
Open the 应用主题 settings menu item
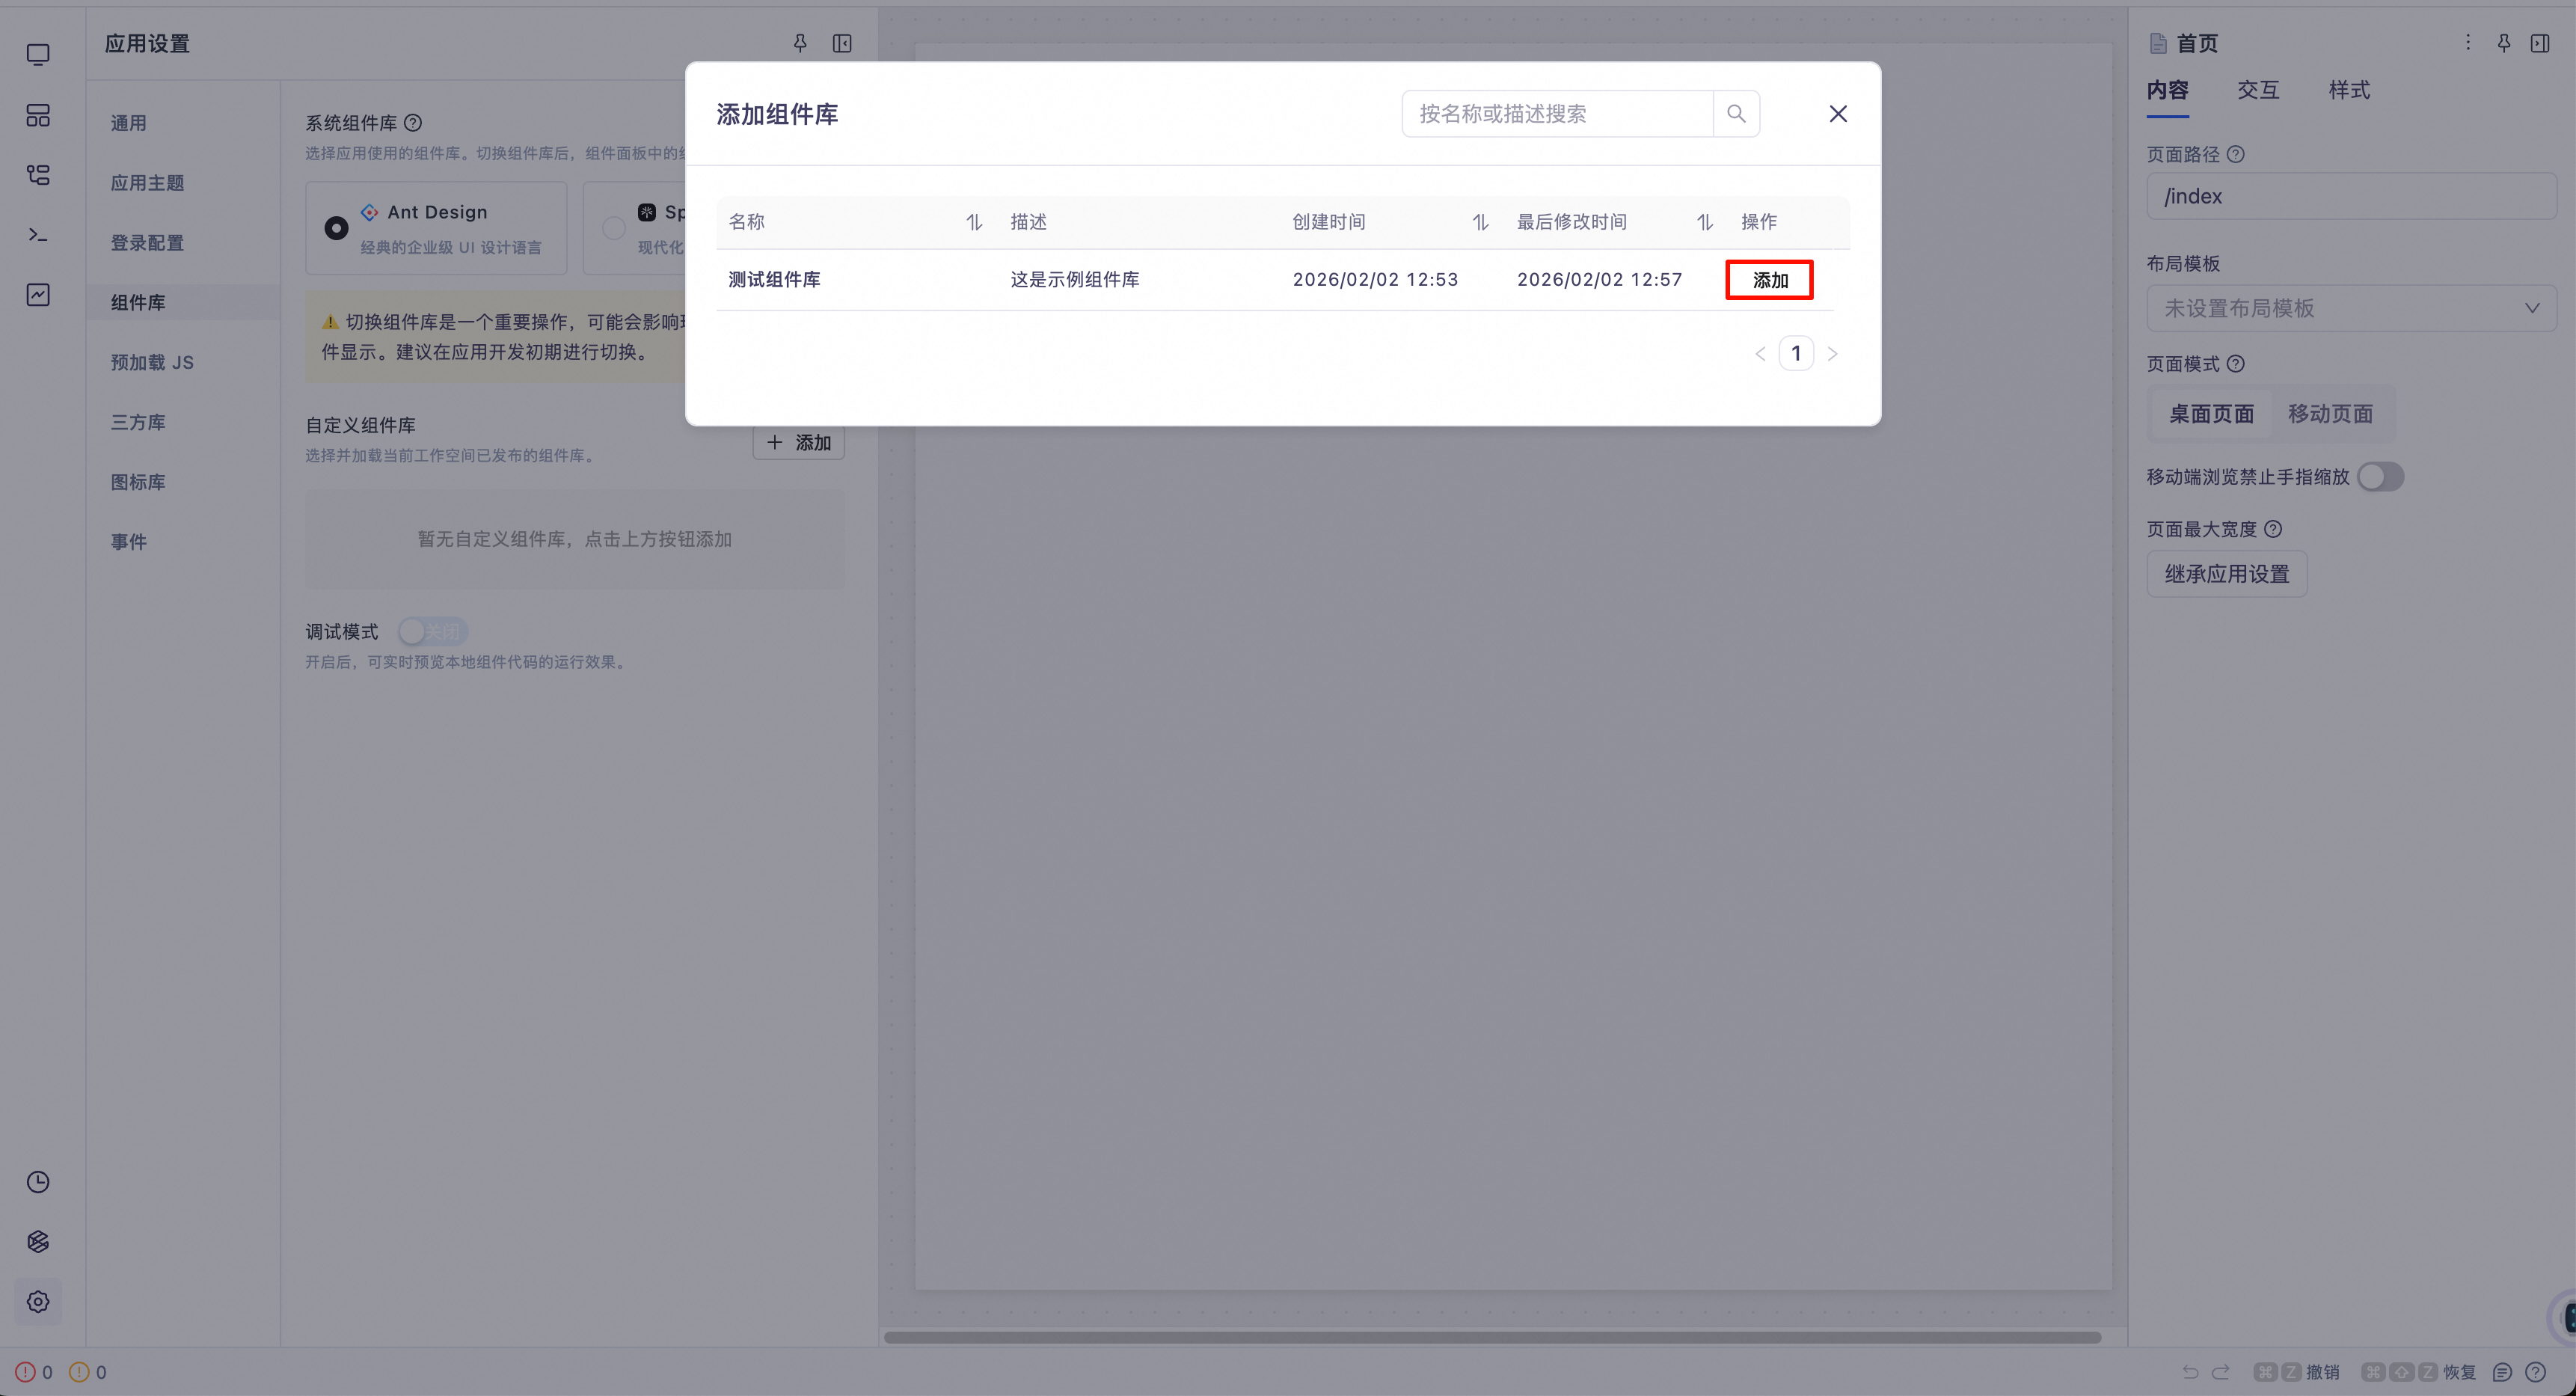coord(147,183)
